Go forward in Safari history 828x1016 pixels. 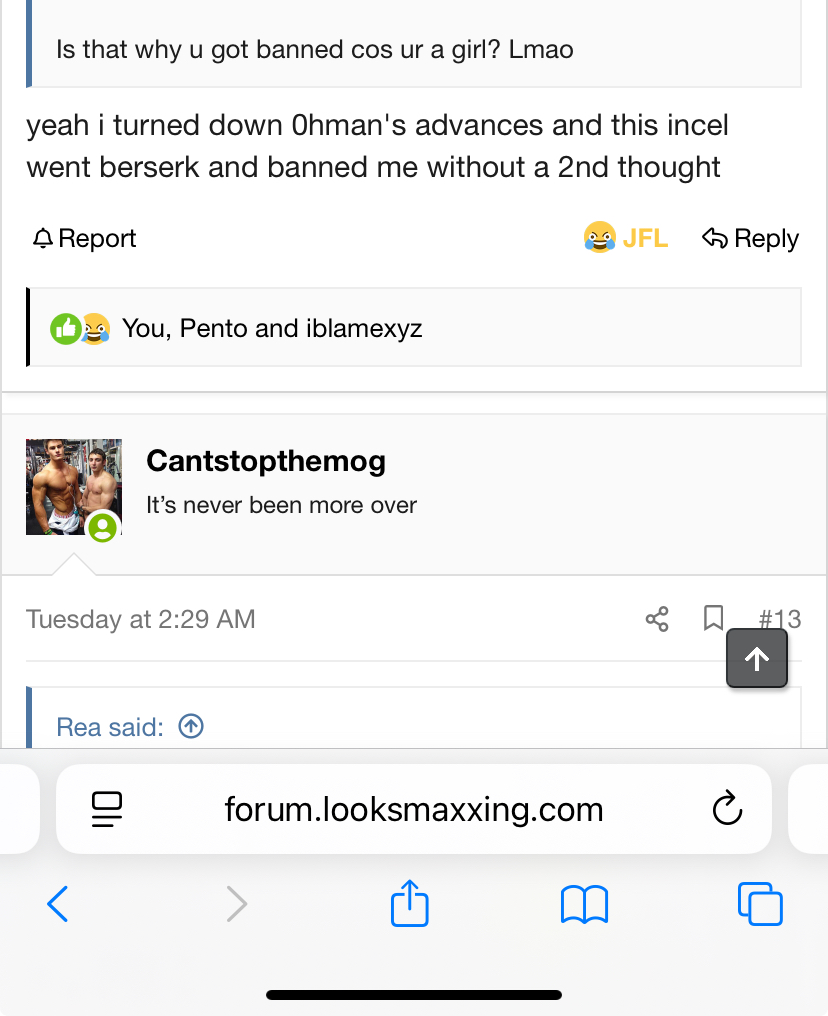click(236, 904)
